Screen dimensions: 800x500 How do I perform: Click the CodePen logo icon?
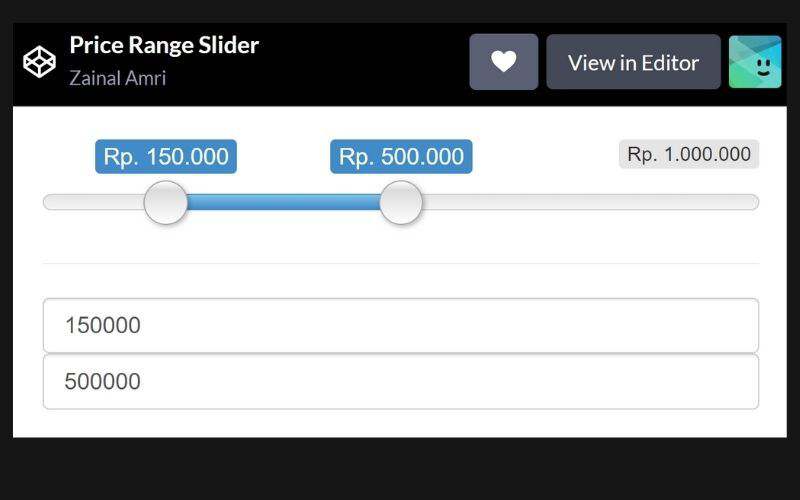(x=39, y=62)
